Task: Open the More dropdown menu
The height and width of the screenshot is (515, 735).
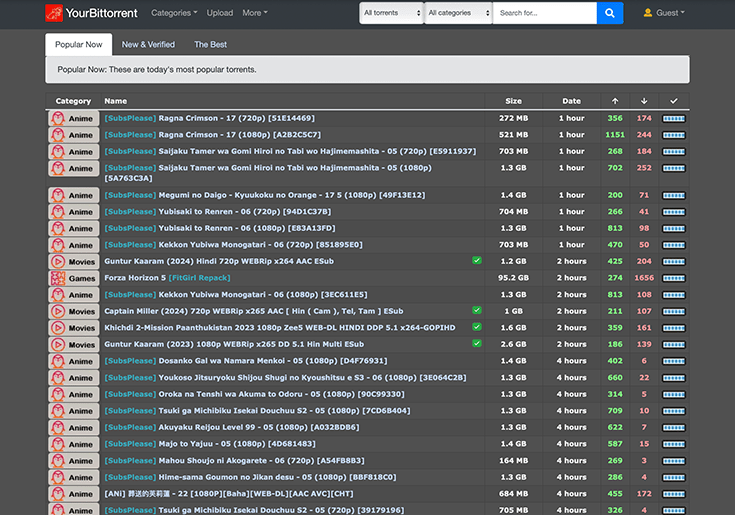Action: [255, 13]
